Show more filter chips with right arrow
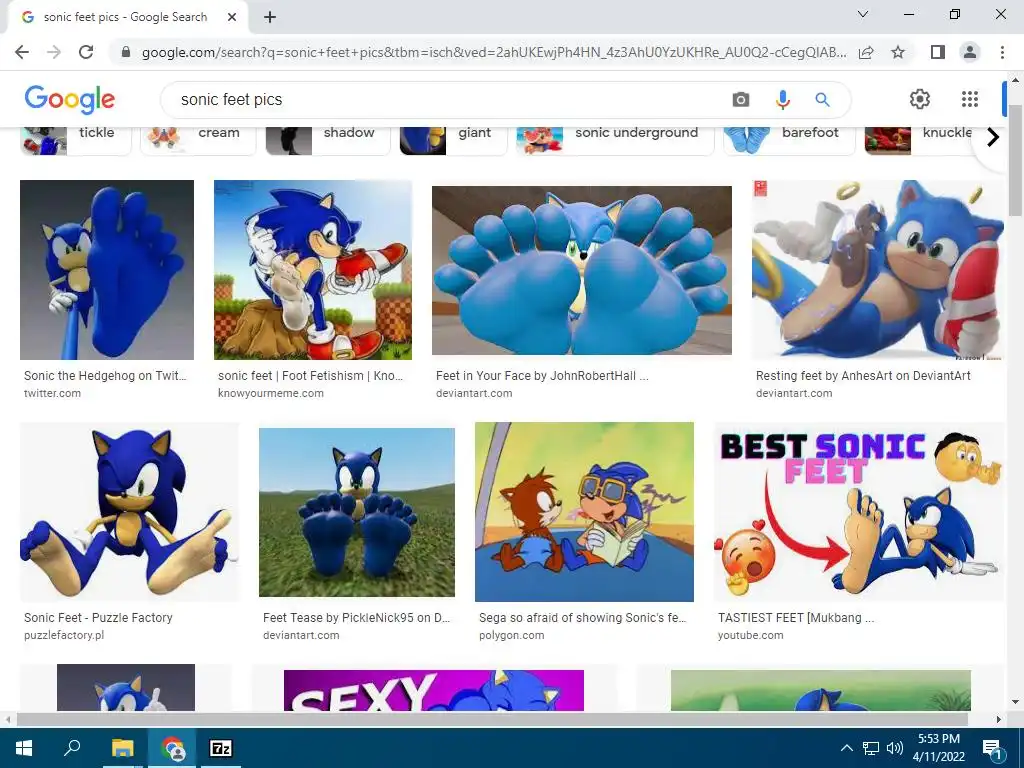The width and height of the screenshot is (1024, 768). [x=993, y=137]
